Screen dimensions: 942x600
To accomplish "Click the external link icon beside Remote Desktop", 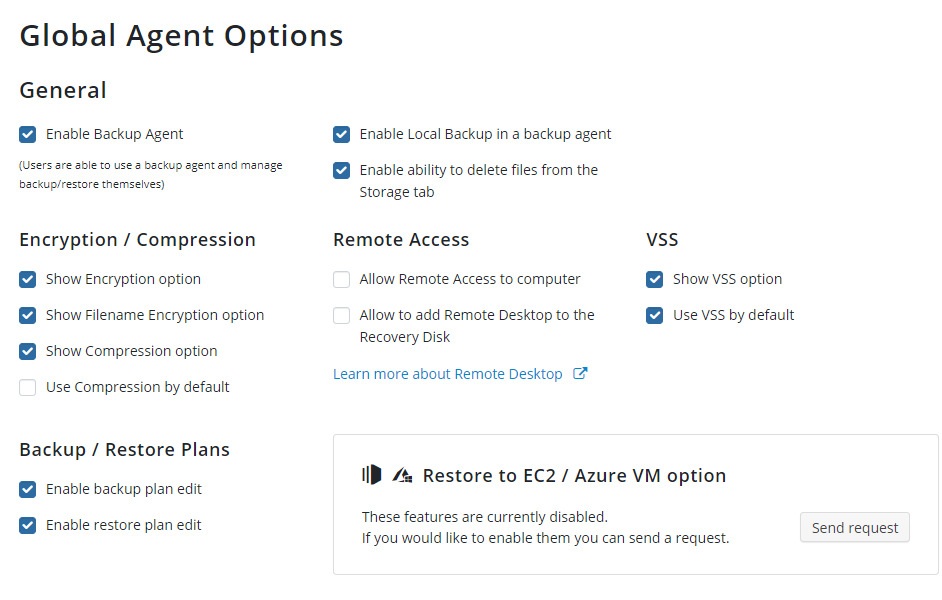I will coord(580,374).
